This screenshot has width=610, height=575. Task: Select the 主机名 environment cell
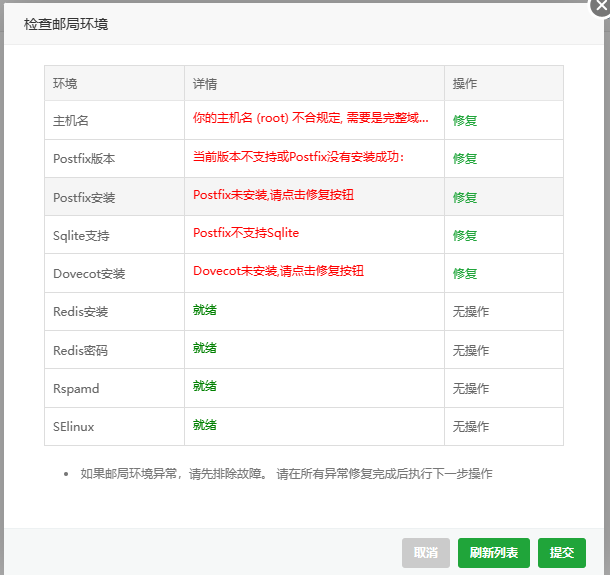click(114, 120)
